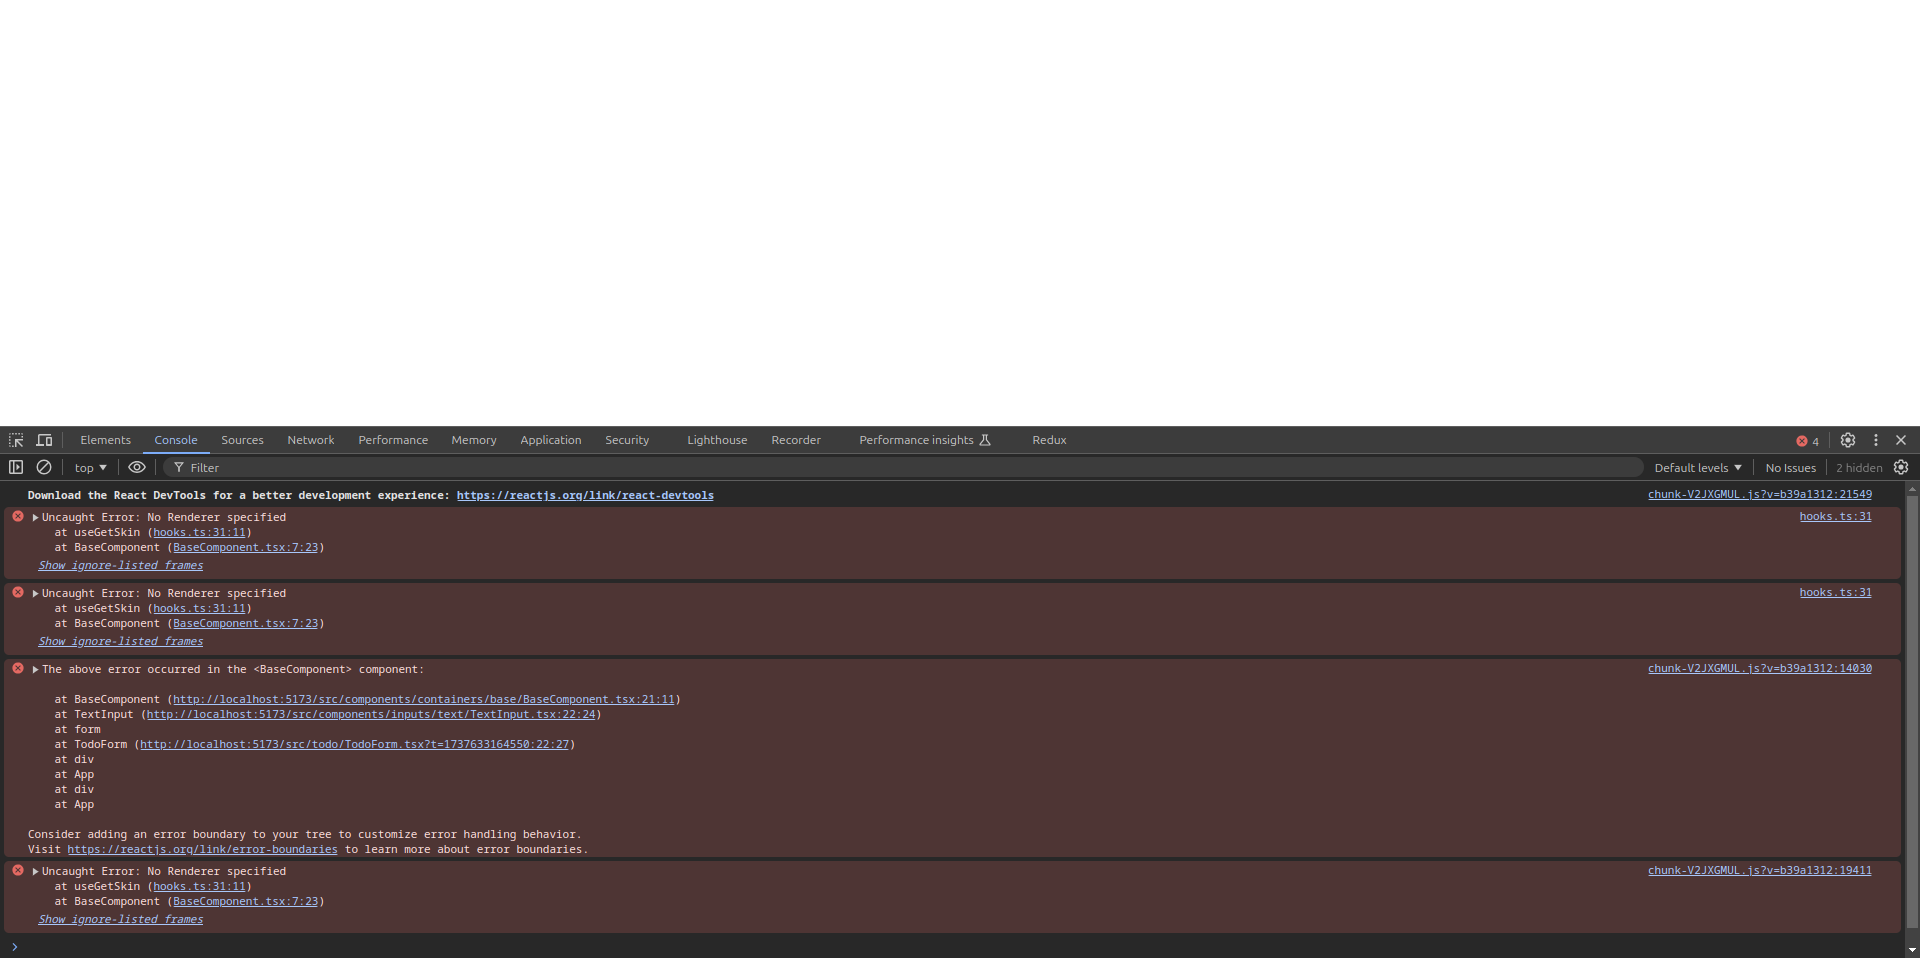Activate the inspect element picker icon
The width and height of the screenshot is (1920, 958).
pyautogui.click(x=16, y=440)
